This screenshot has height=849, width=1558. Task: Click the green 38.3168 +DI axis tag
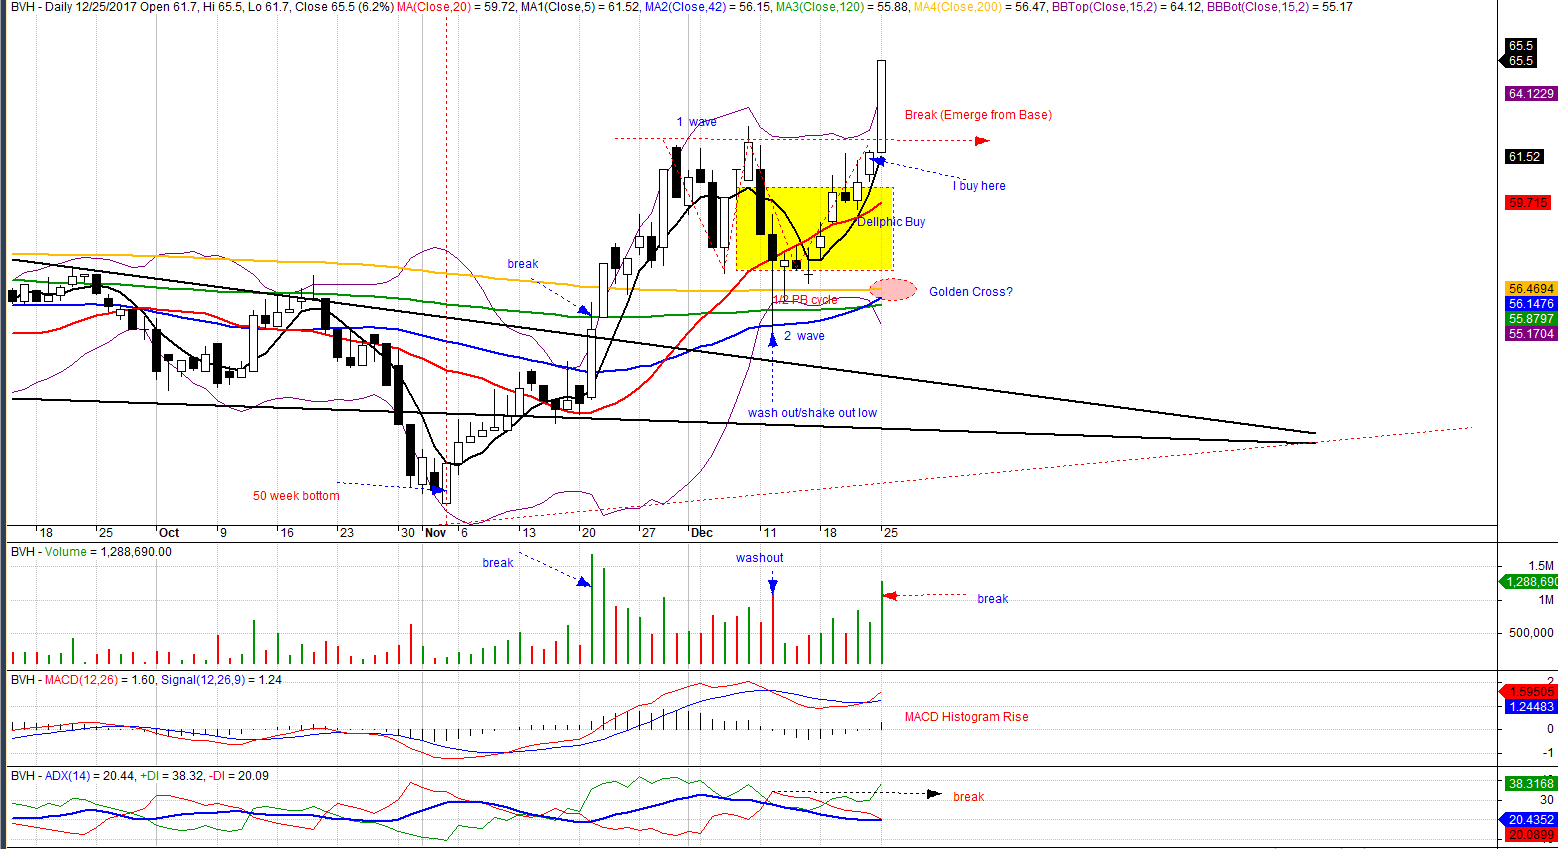pyautogui.click(x=1531, y=784)
